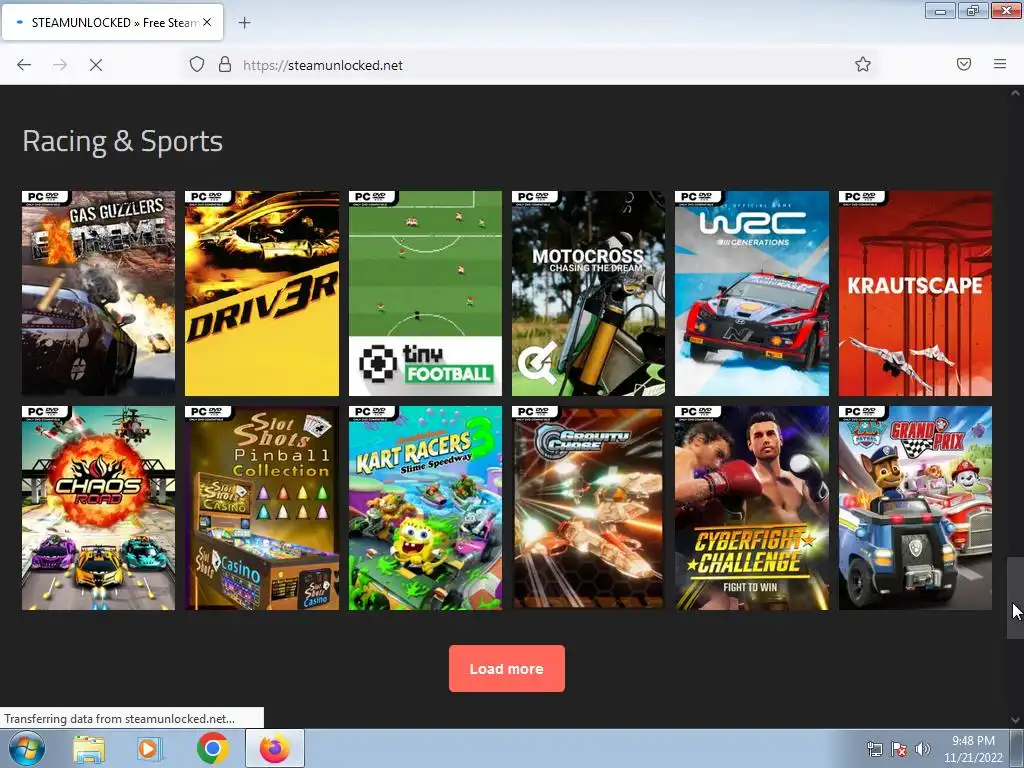This screenshot has height=768, width=1024.
Task: Open the WRC Generations game cover
Action: [x=752, y=293]
